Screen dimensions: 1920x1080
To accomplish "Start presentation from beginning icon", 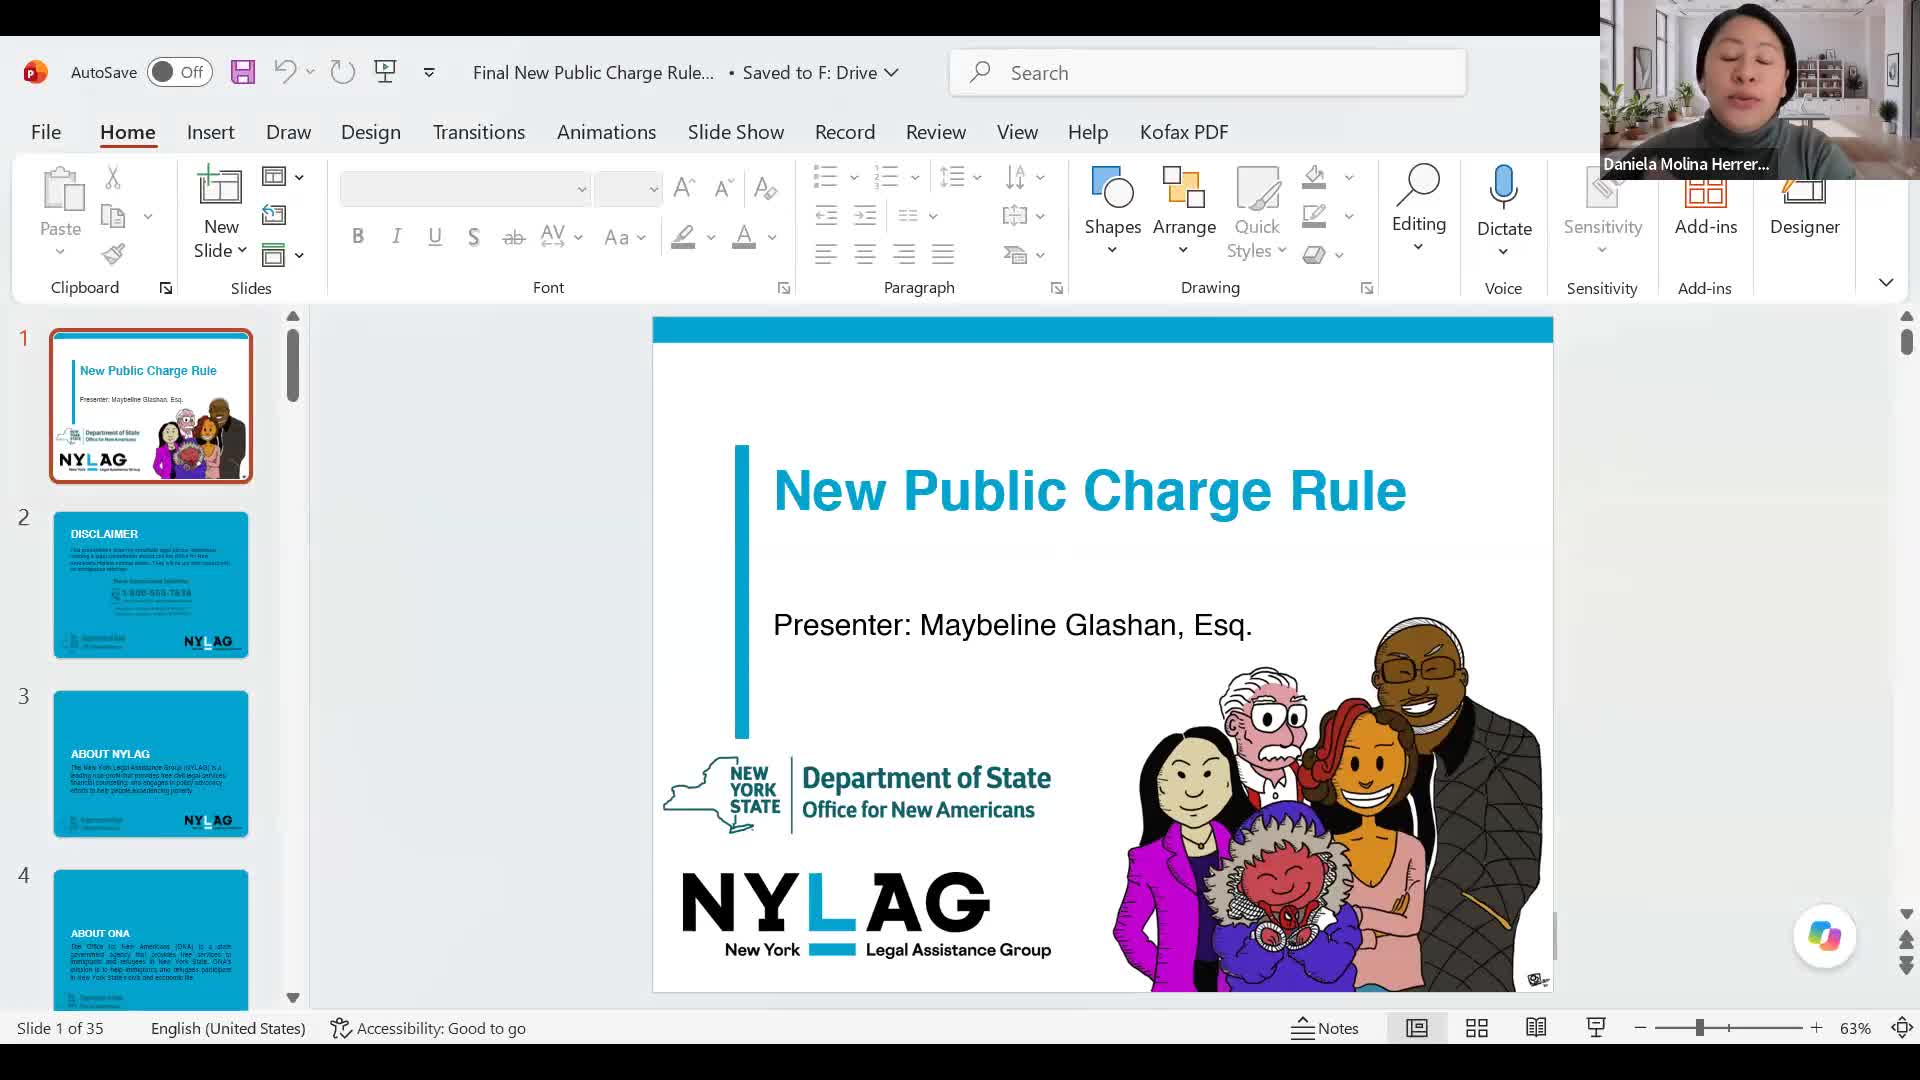I will pyautogui.click(x=385, y=72).
